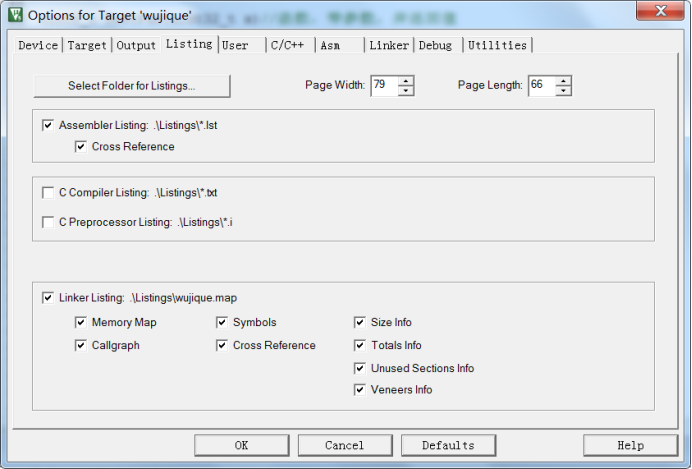Toggle the Veneers Info checkbox
Image resolution: width=692 pixels, height=469 pixels.
tap(360, 390)
